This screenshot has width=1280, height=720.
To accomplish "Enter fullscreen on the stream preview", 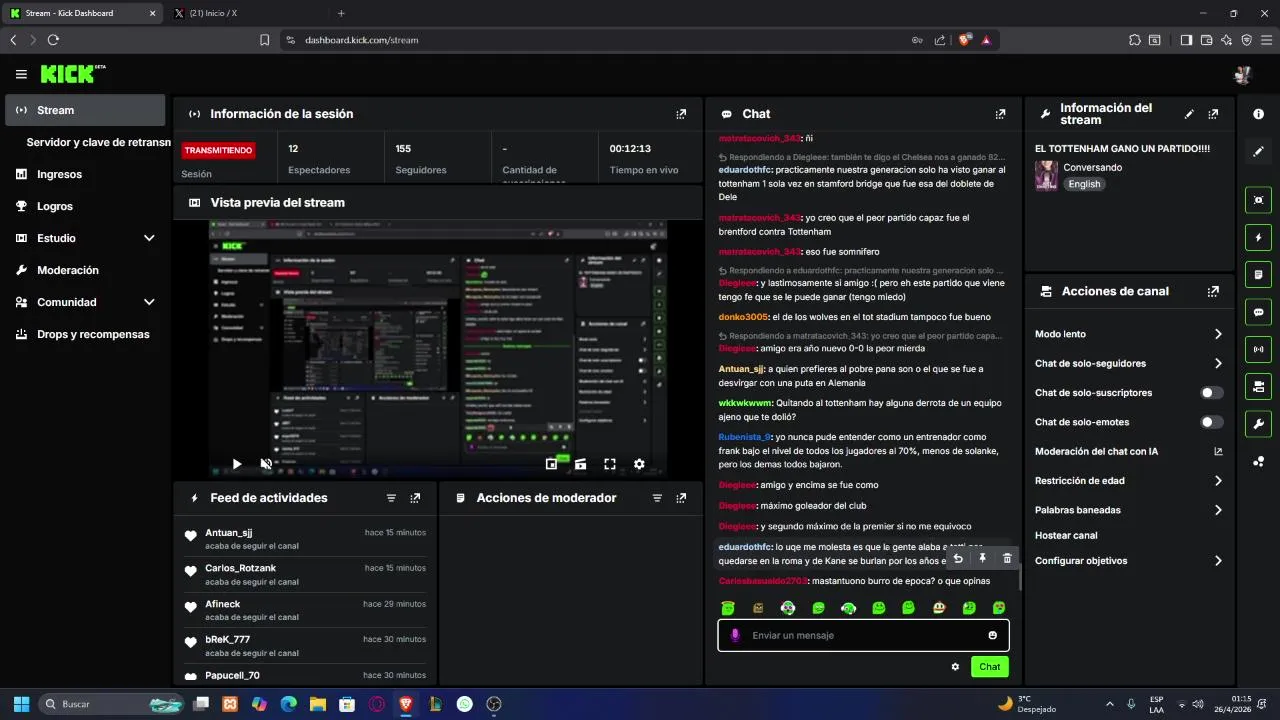I will [610, 464].
